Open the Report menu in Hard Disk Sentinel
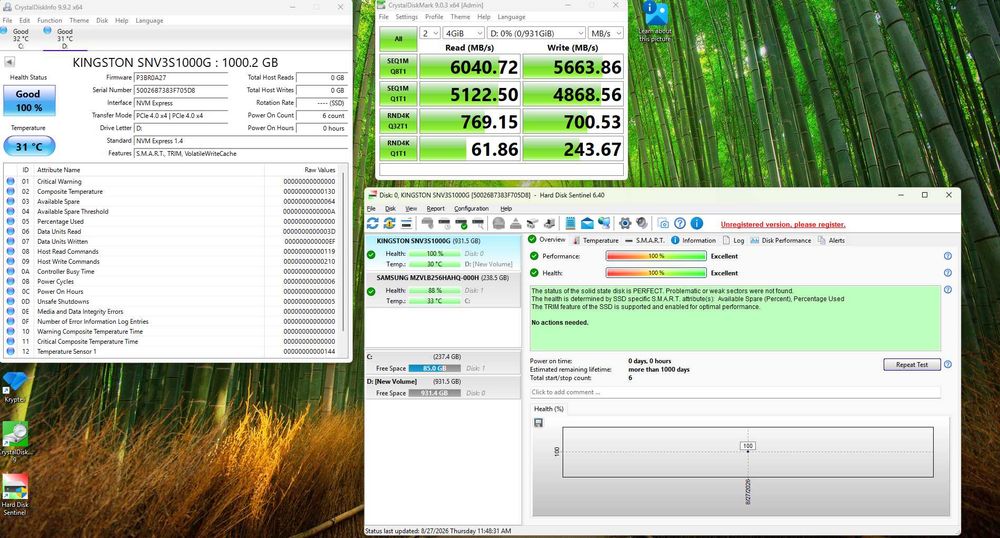1000x538 pixels. tap(436, 208)
